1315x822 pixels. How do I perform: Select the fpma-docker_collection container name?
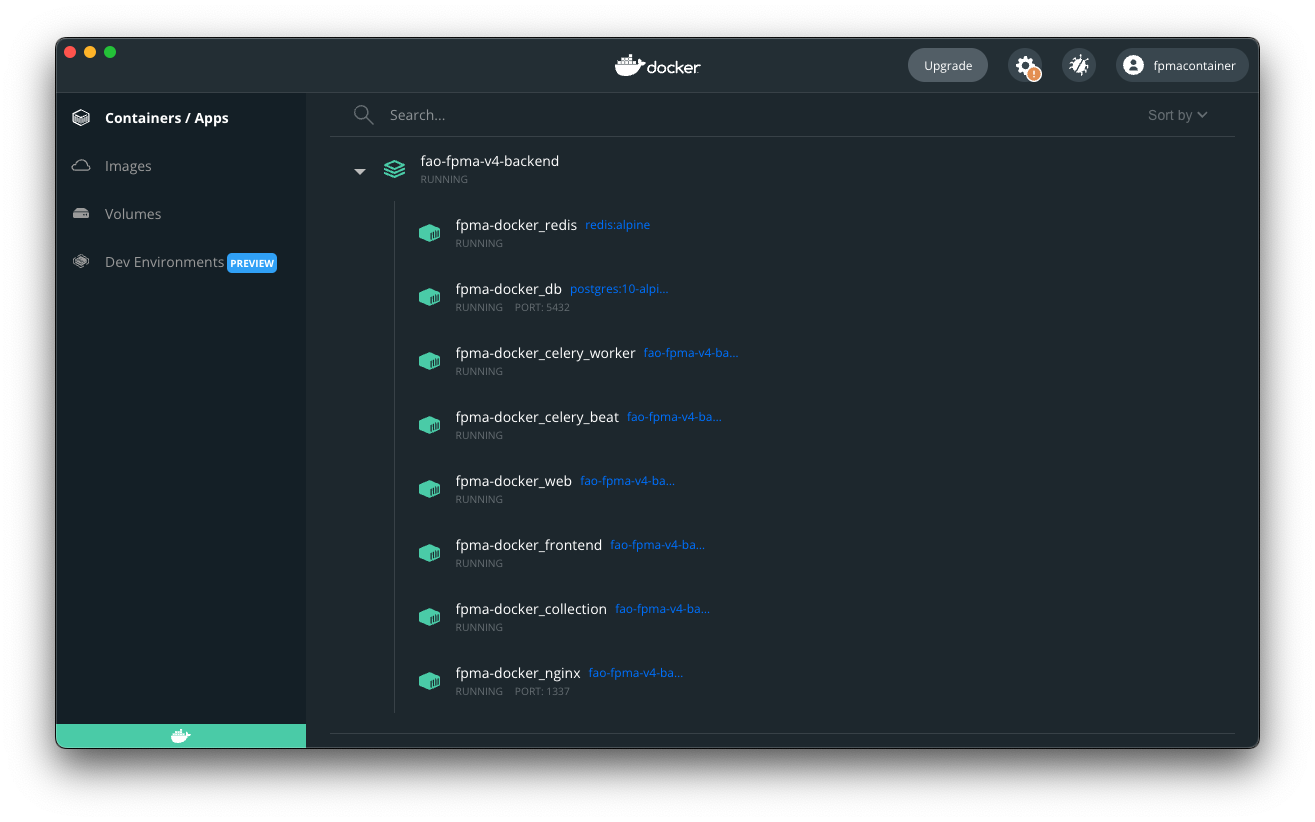(531, 609)
